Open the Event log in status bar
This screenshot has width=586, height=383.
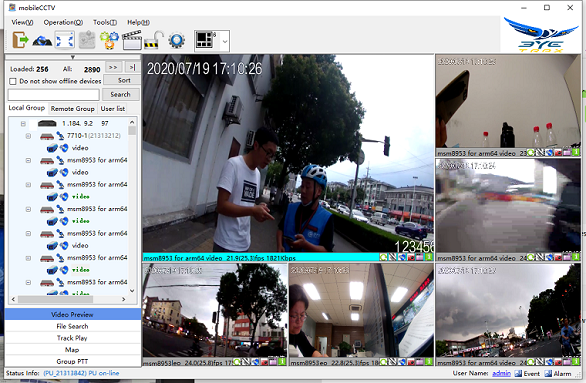tap(527, 373)
